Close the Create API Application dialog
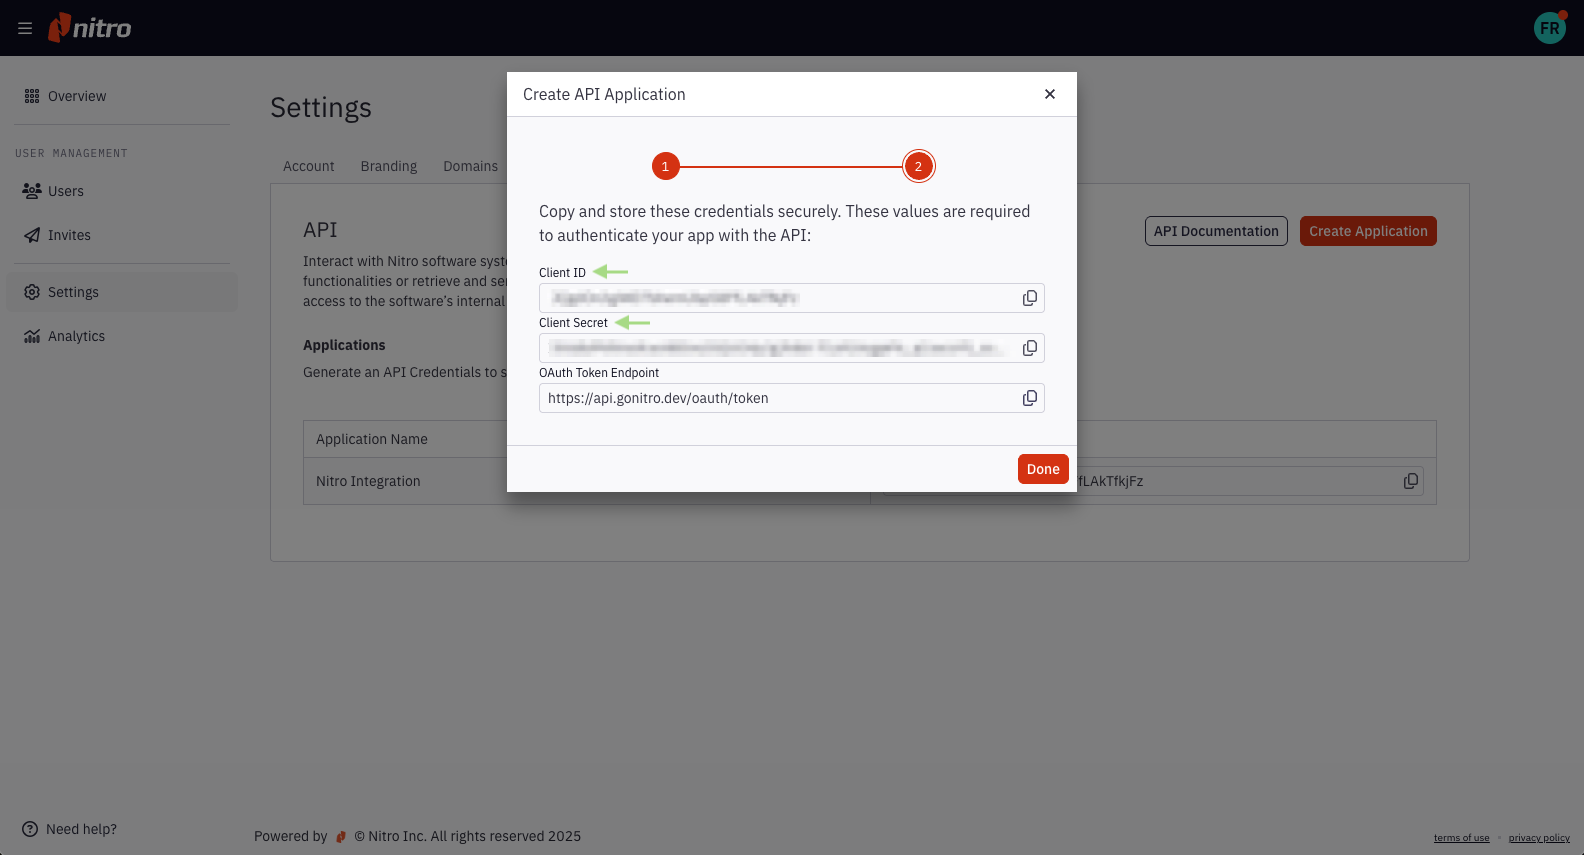The height and width of the screenshot is (855, 1584). (x=1050, y=94)
